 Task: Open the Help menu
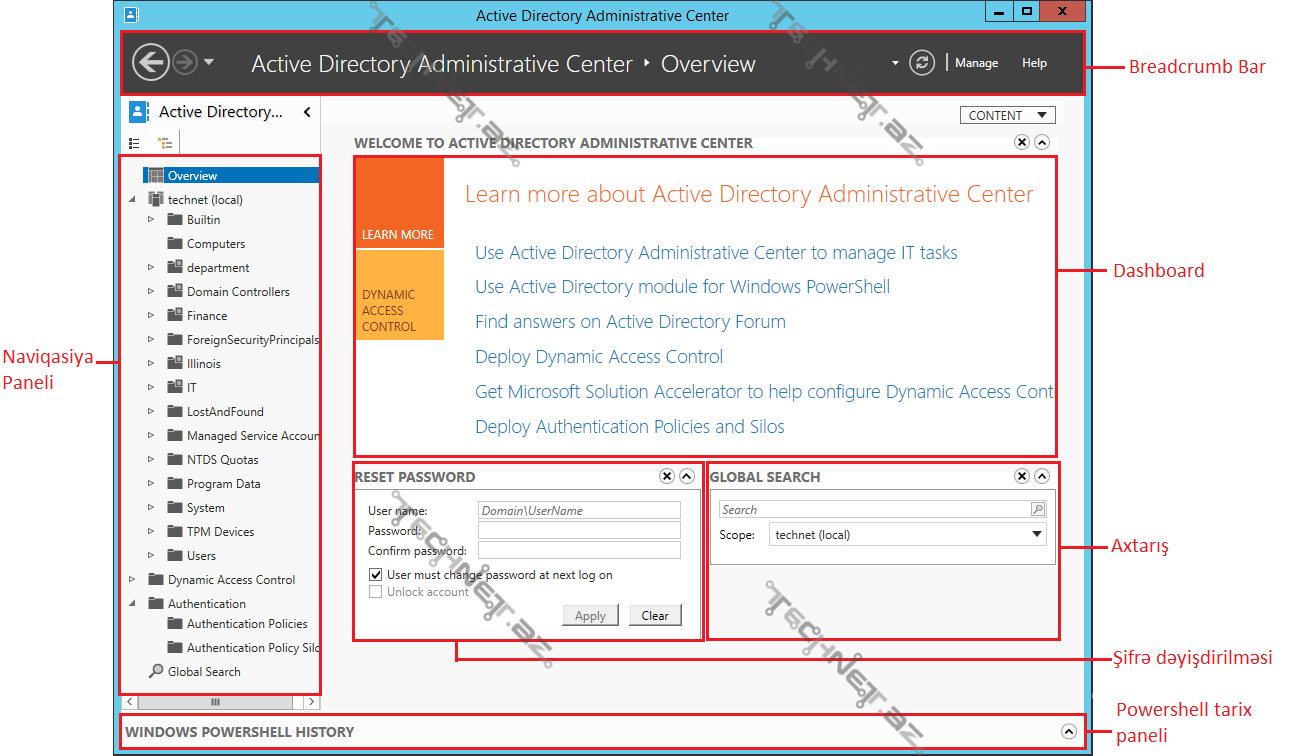(x=1034, y=63)
